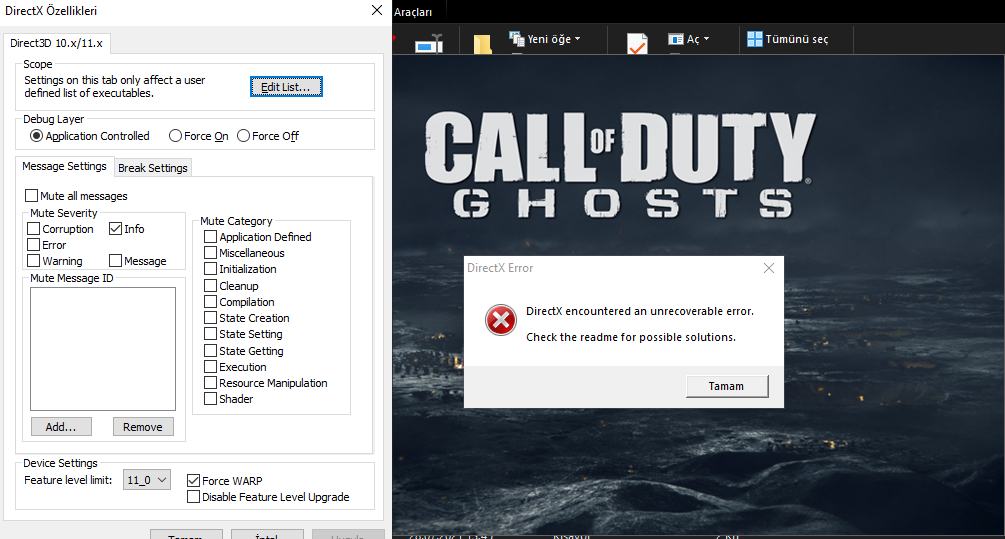Click the Aç icon in Explorer ribbon
The image size is (1005, 539).
coord(676,39)
